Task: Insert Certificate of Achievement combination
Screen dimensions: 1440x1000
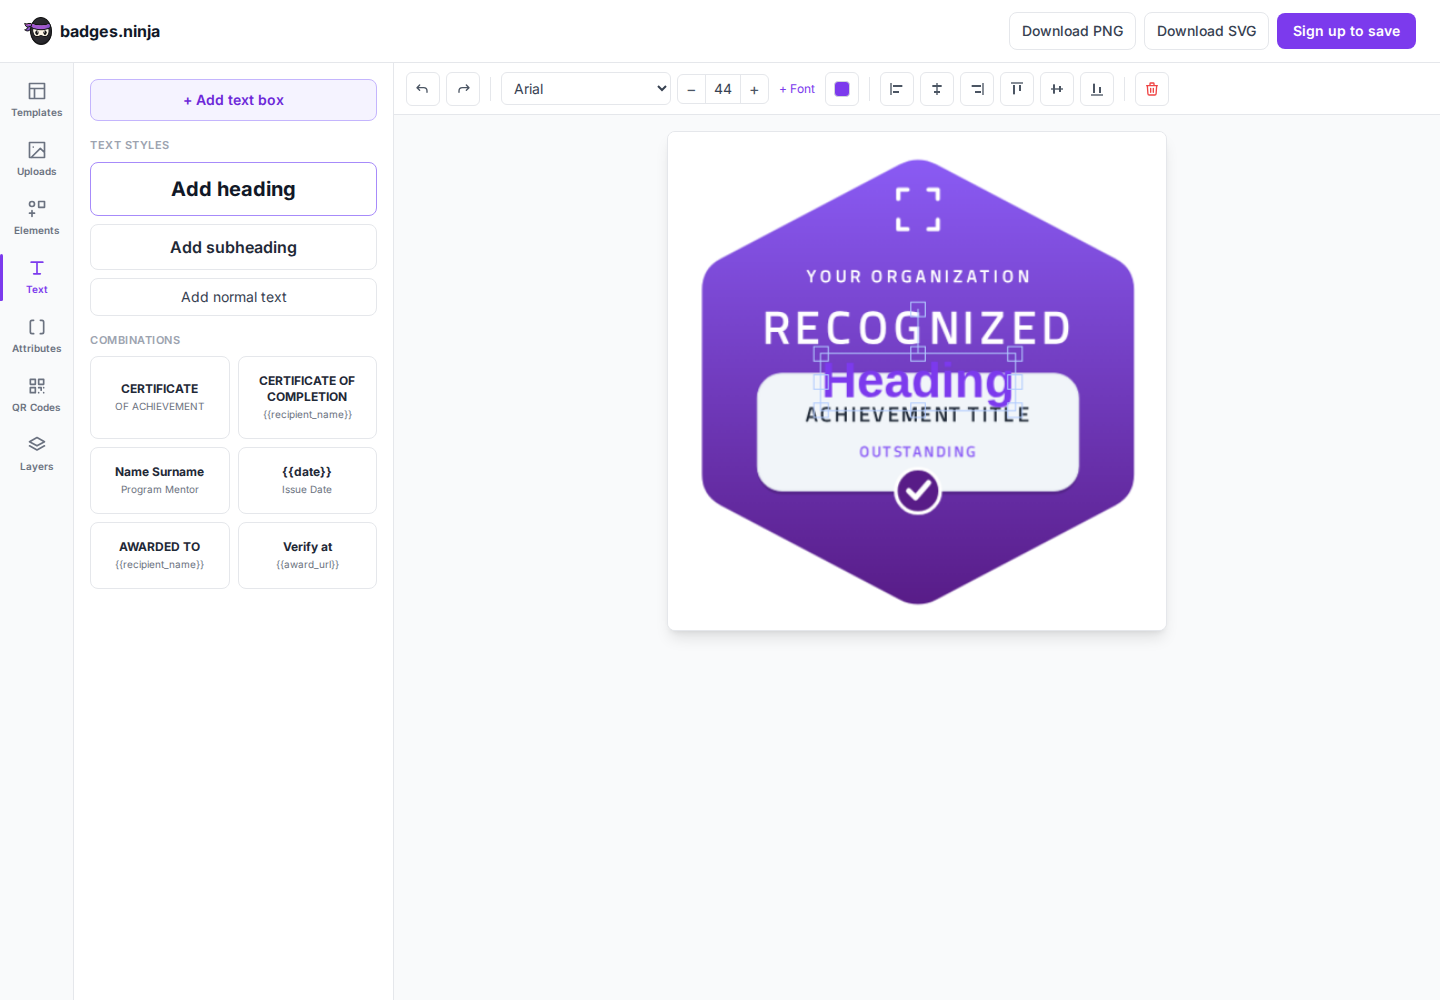Action: click(160, 397)
